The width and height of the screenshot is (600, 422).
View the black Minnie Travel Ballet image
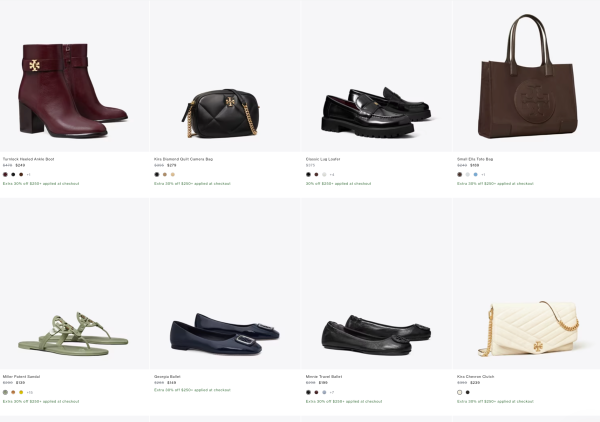[377, 284]
